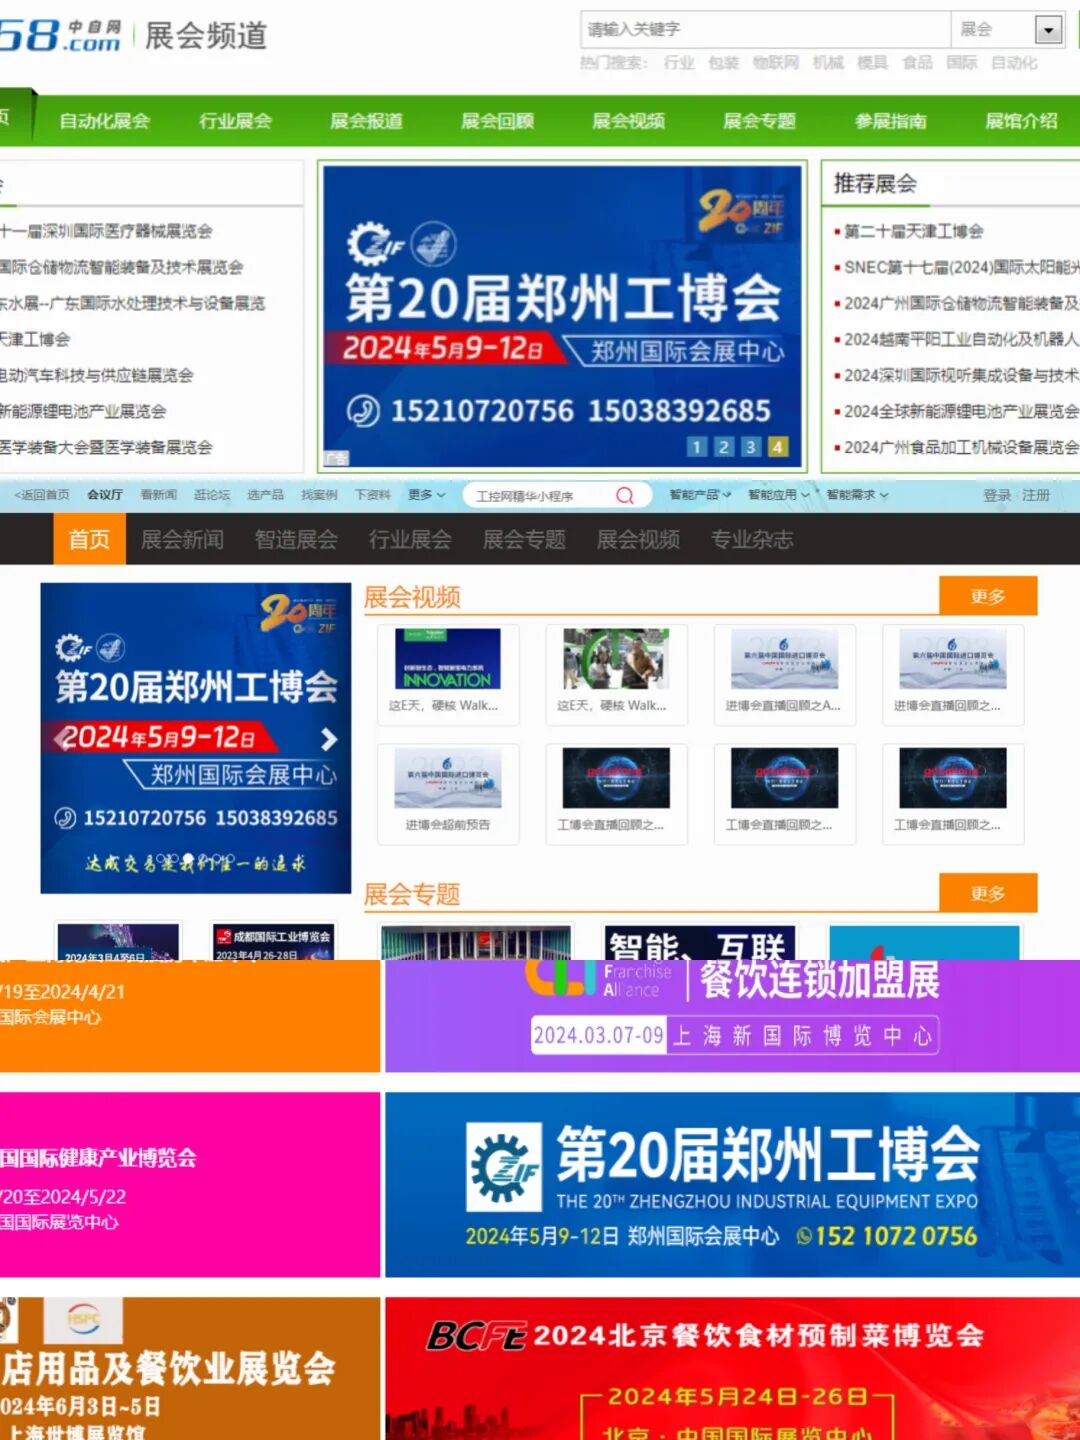Click hot search term 食品
The width and height of the screenshot is (1080, 1440).
tap(917, 62)
